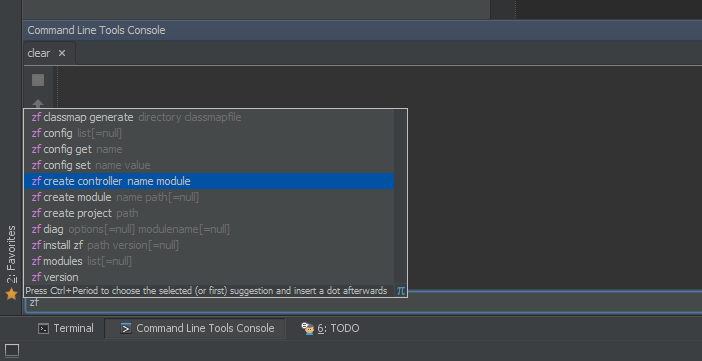Choose zf create project path suggestion
Viewport: 702px width, 361px height.
point(209,213)
